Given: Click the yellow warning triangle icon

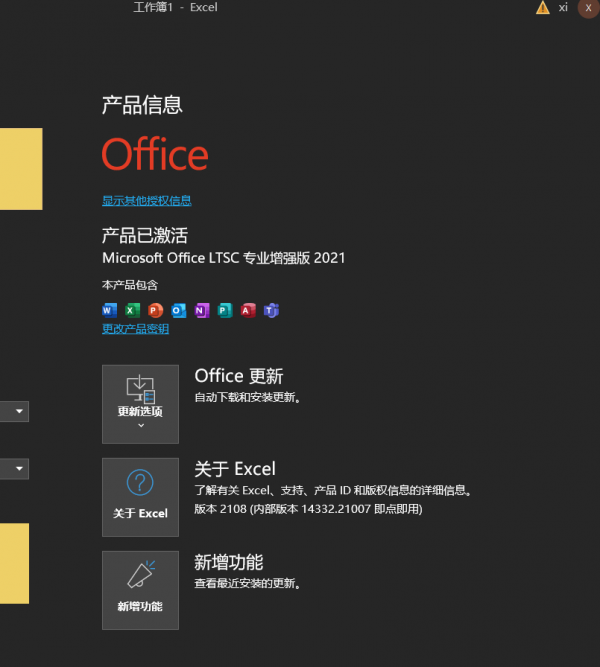Looking at the screenshot, I should tap(543, 8).
